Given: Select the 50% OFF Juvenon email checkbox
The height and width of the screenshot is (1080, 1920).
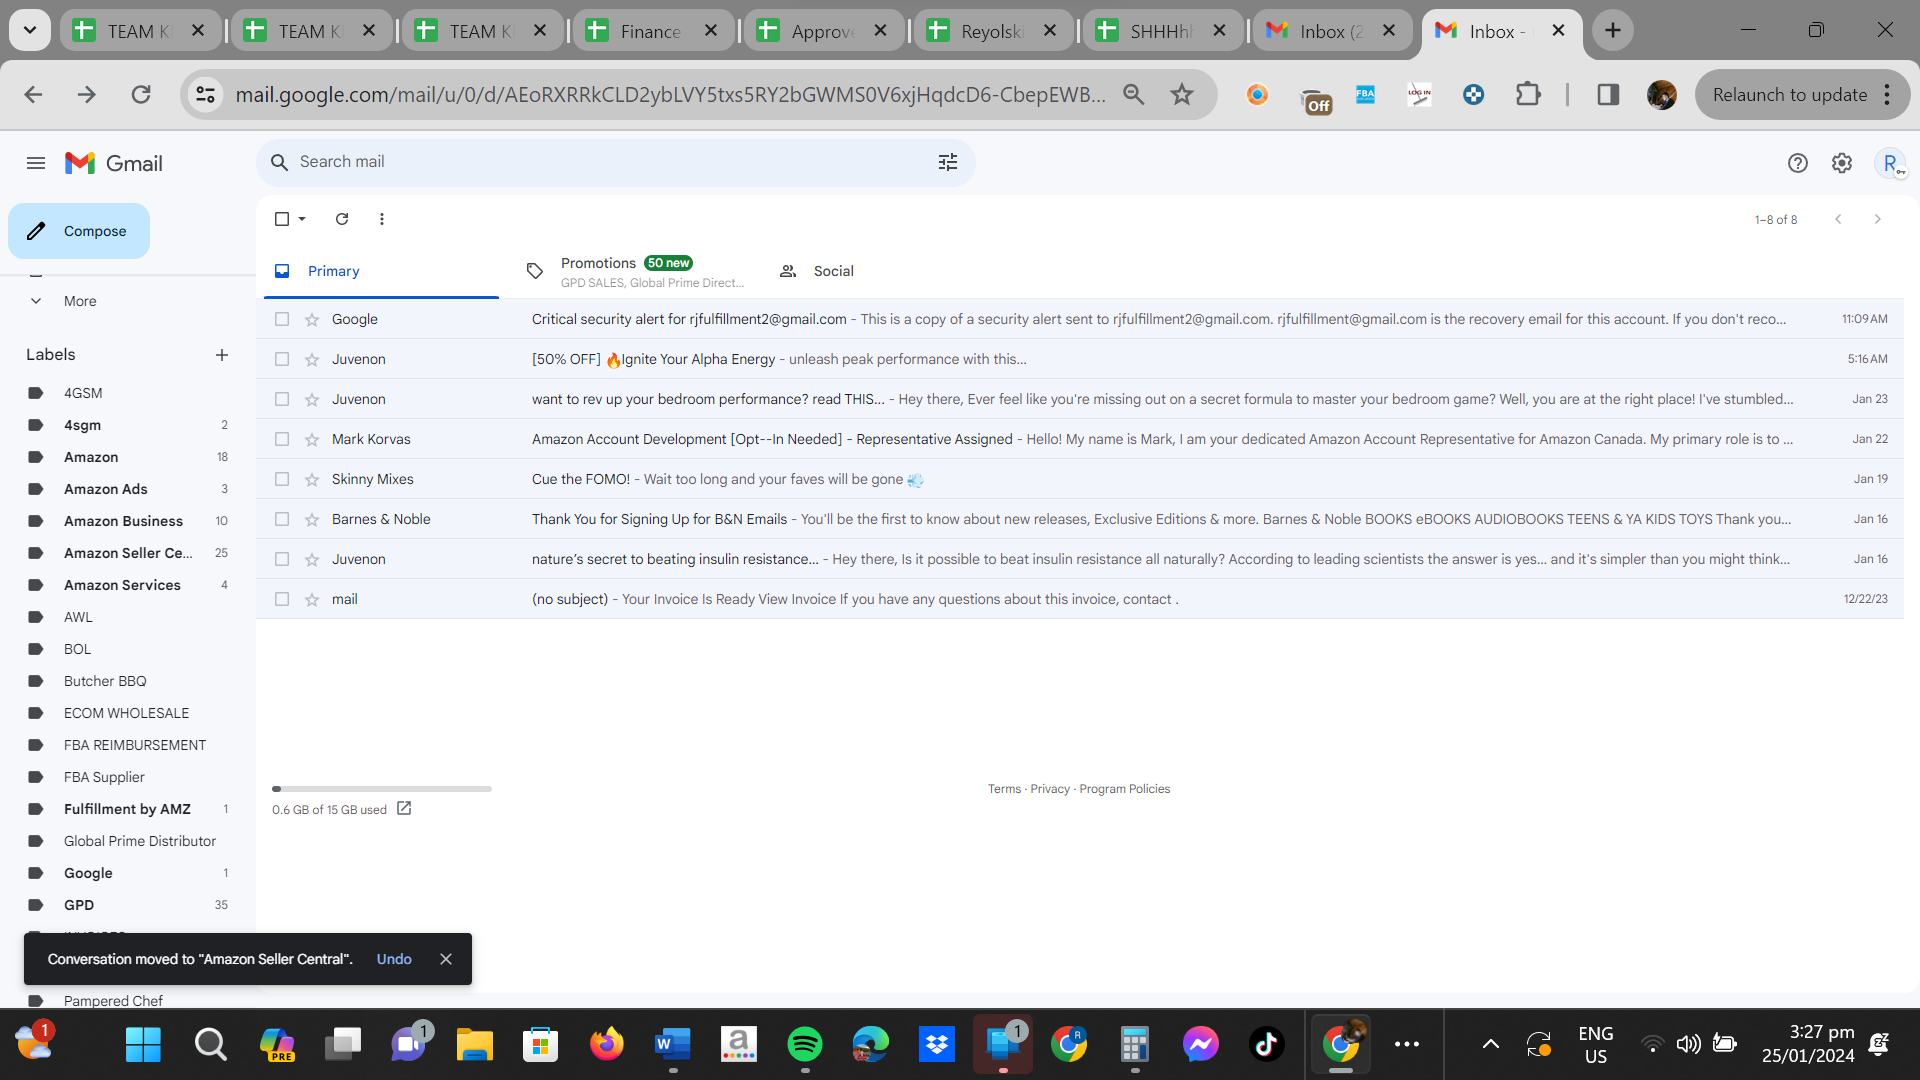Looking at the screenshot, I should pyautogui.click(x=282, y=359).
